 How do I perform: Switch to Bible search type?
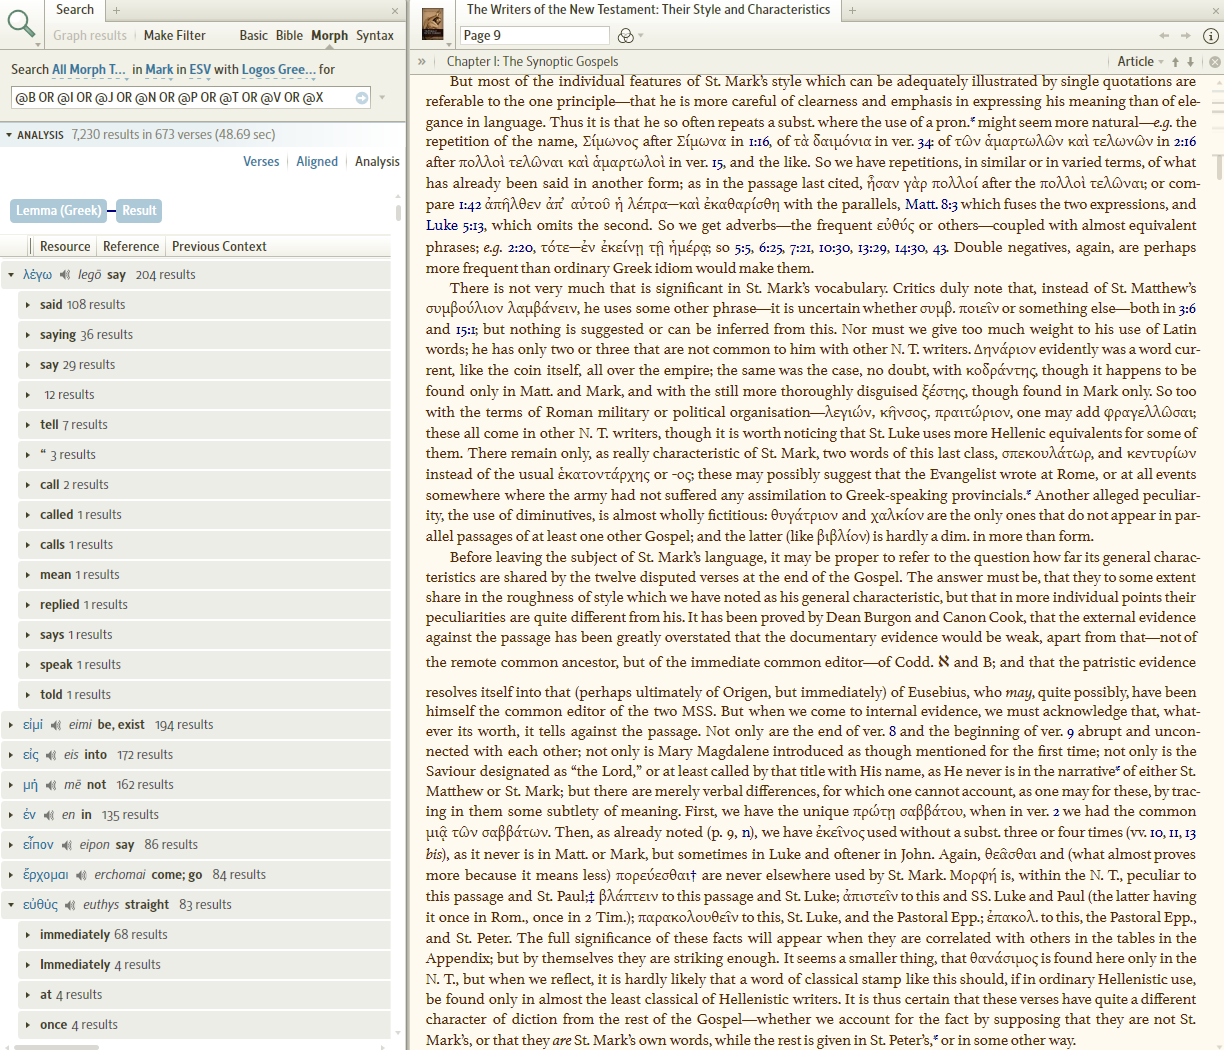[289, 35]
